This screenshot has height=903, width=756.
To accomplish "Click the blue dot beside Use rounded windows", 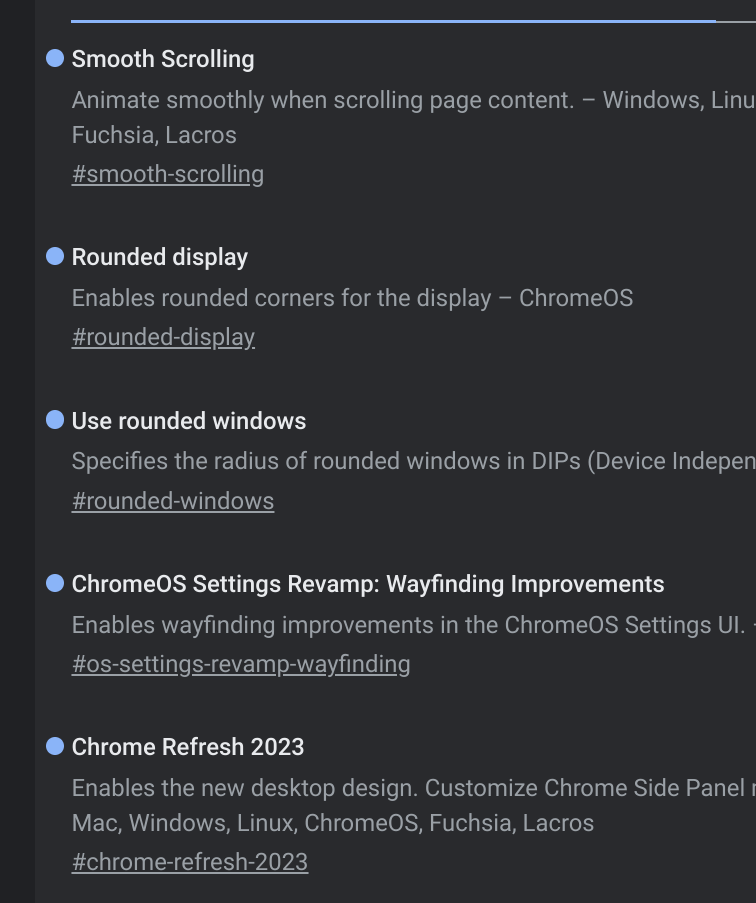I will [55, 420].
